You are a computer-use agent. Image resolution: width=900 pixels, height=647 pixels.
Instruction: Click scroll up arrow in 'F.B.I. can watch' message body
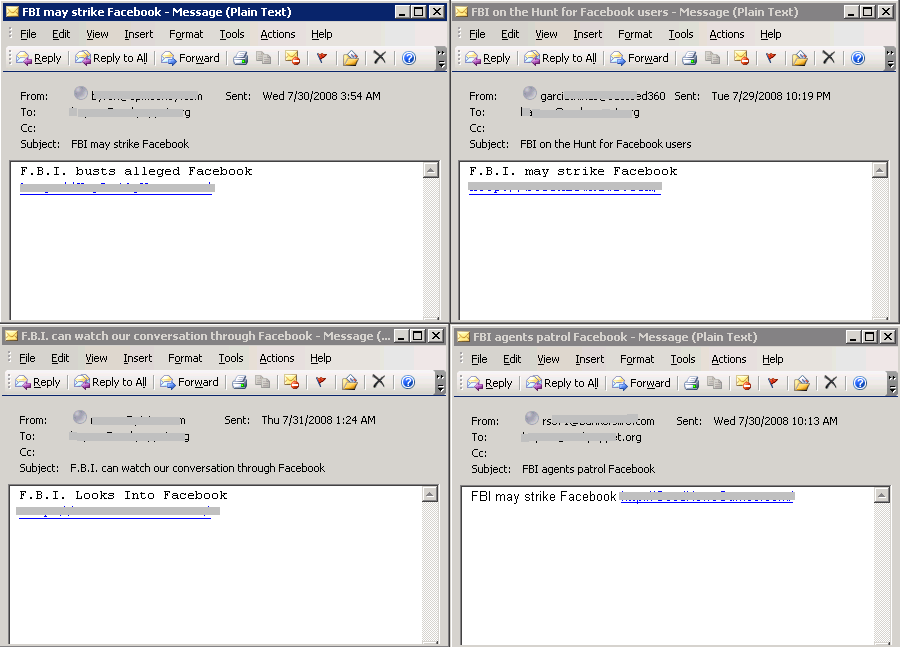click(x=430, y=494)
